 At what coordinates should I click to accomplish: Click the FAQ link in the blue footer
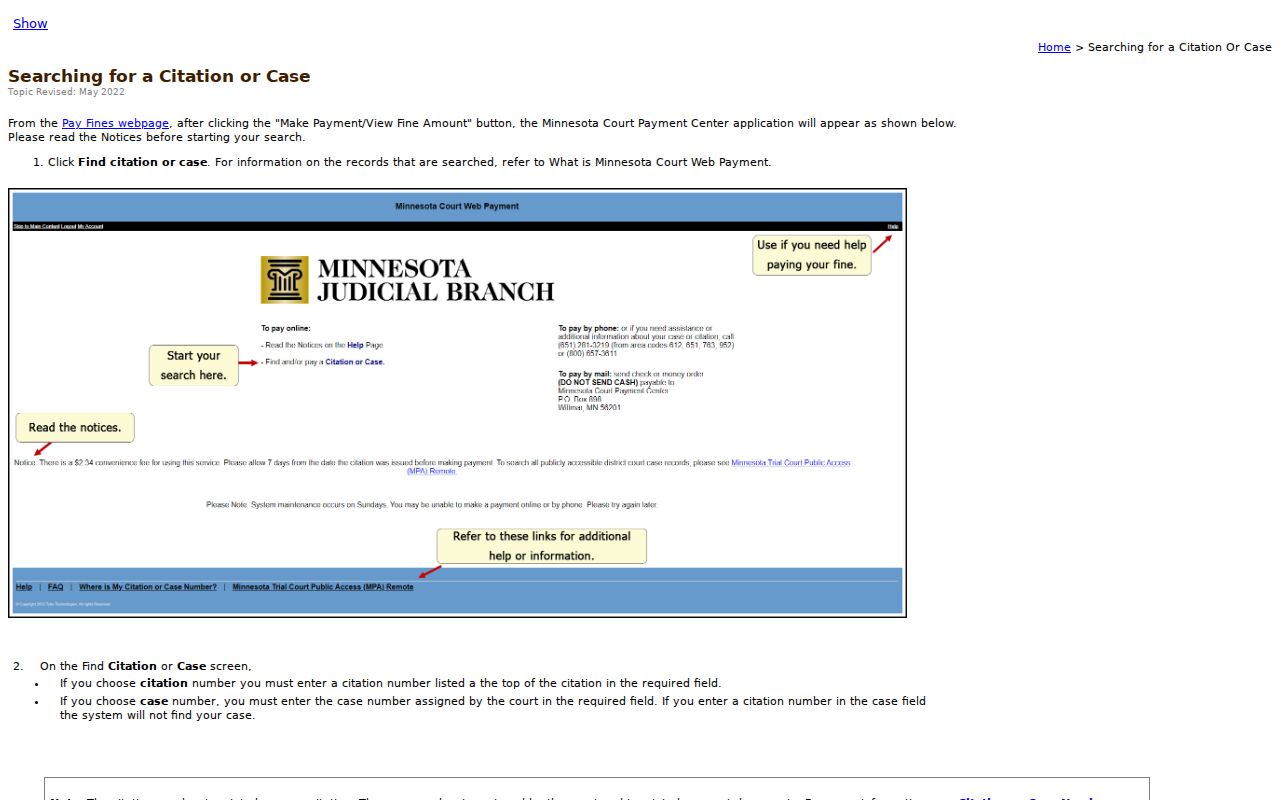pyautogui.click(x=56, y=587)
